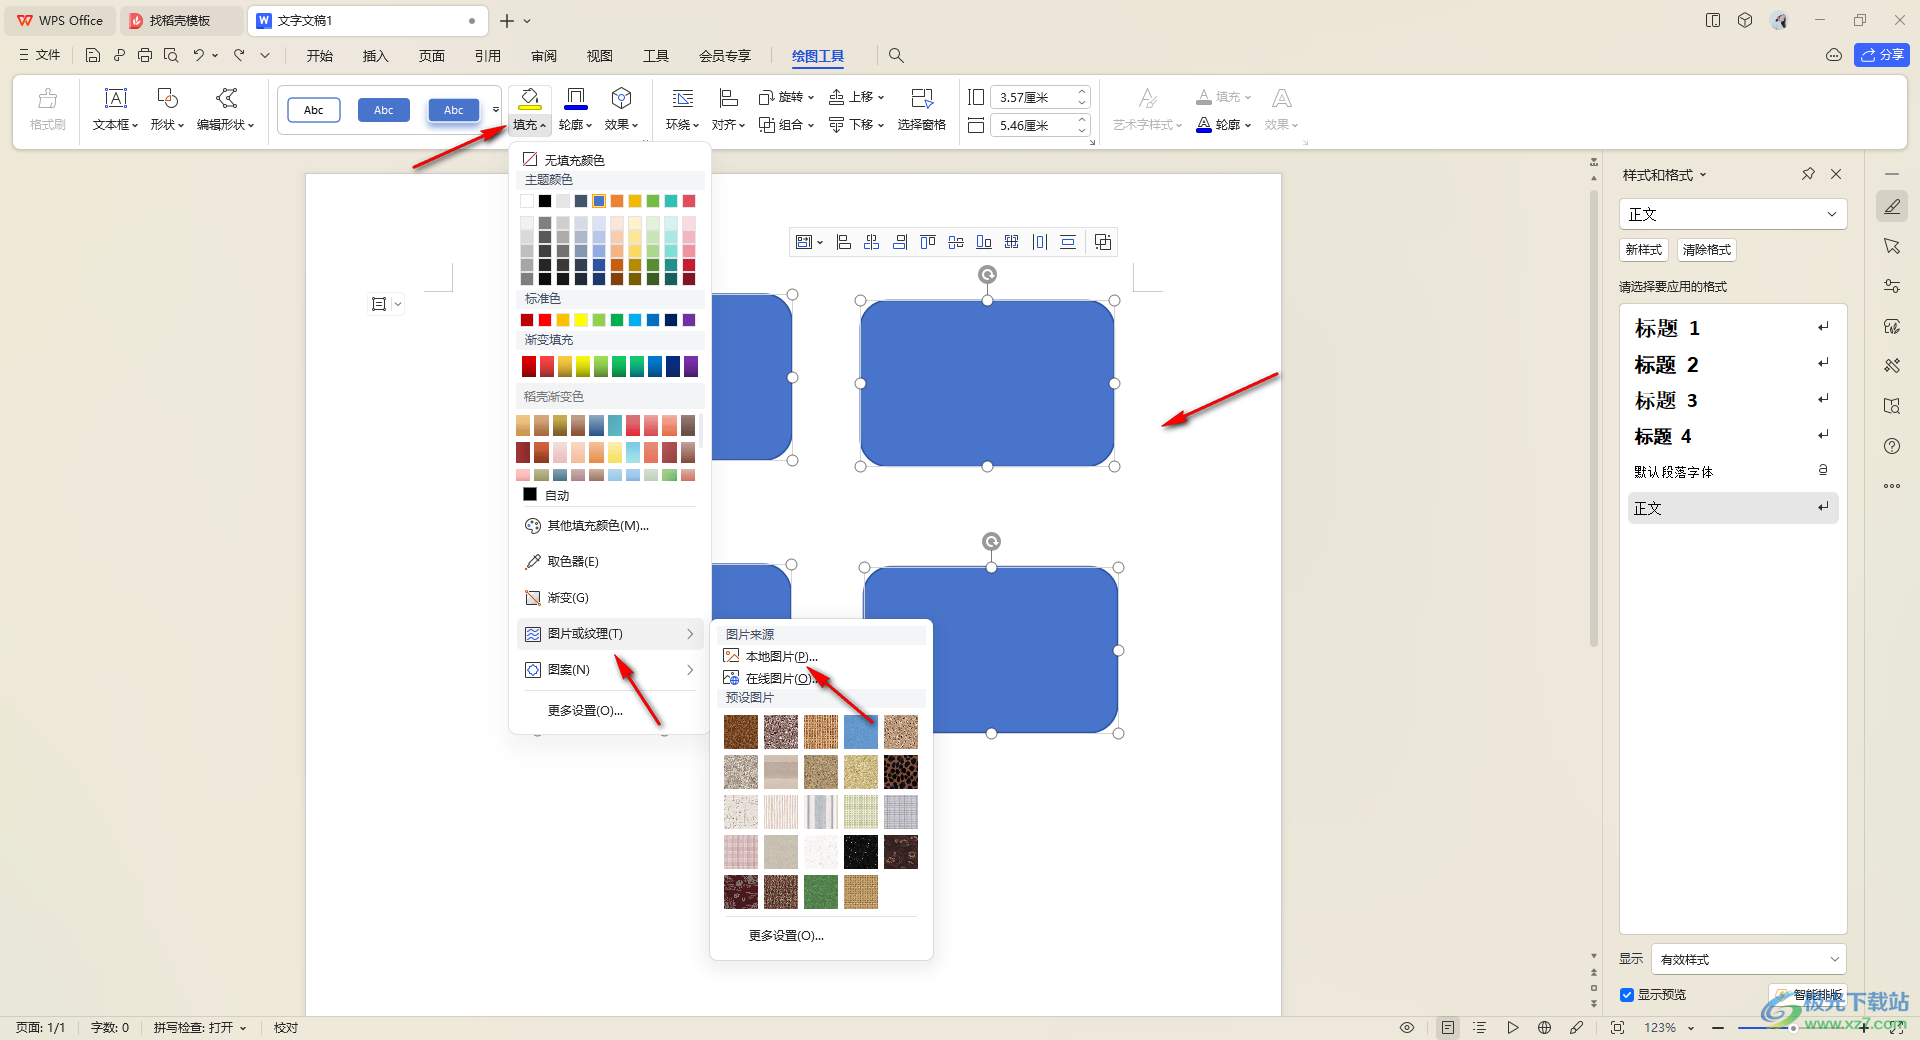This screenshot has height=1040, width=1920.
Task: Switch to the Page tab
Action: [x=431, y=56]
